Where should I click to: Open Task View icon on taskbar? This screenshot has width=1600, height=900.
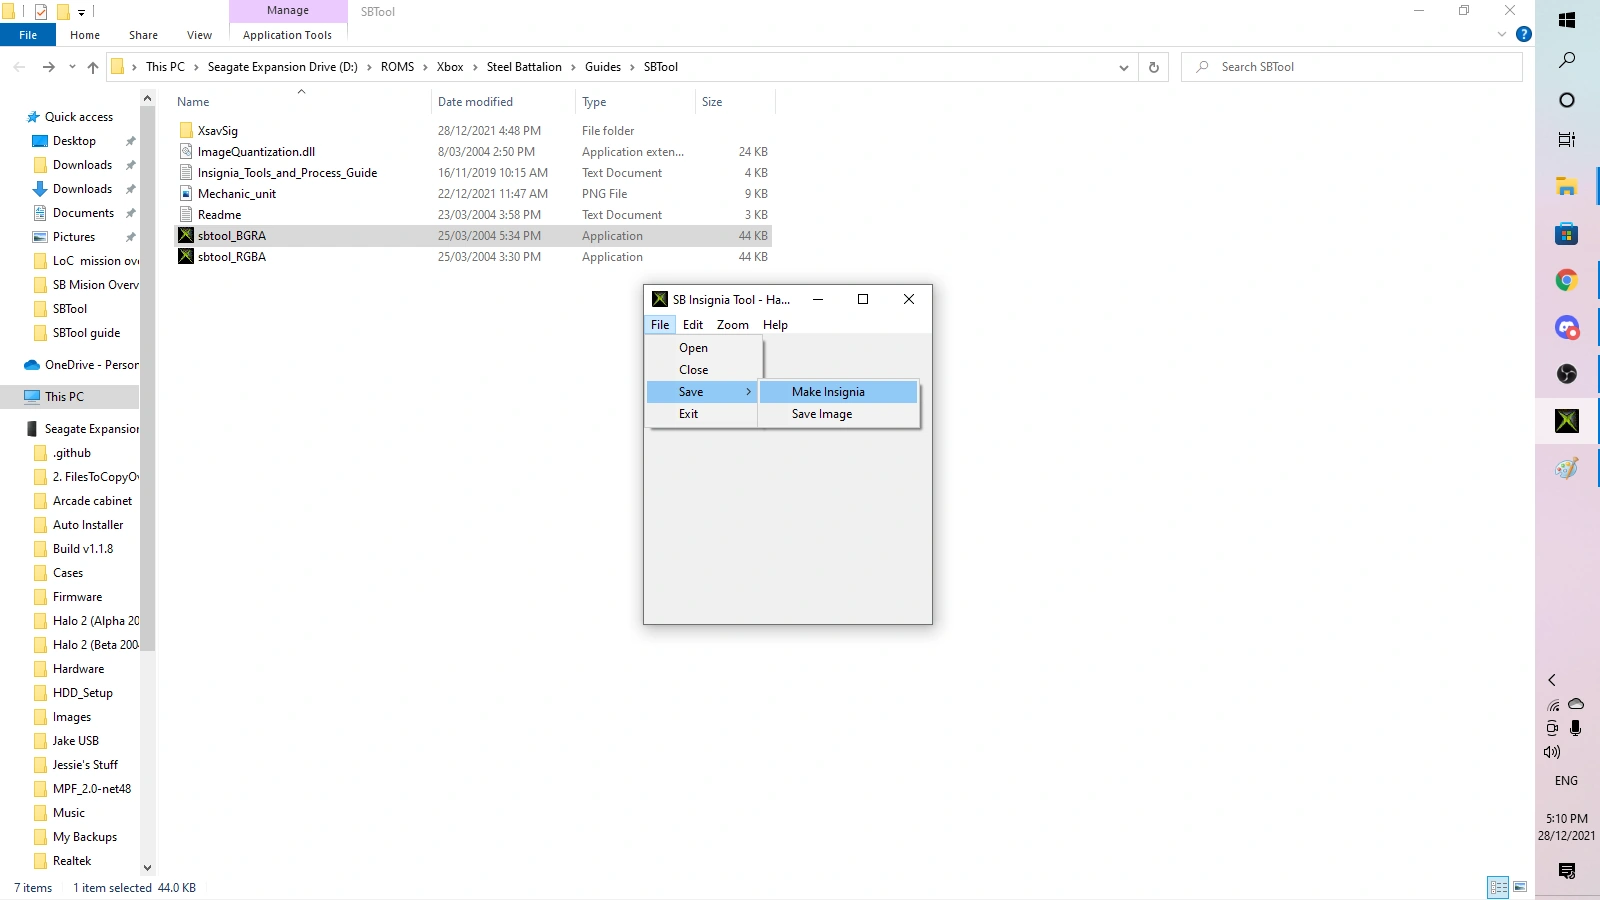(1567, 140)
